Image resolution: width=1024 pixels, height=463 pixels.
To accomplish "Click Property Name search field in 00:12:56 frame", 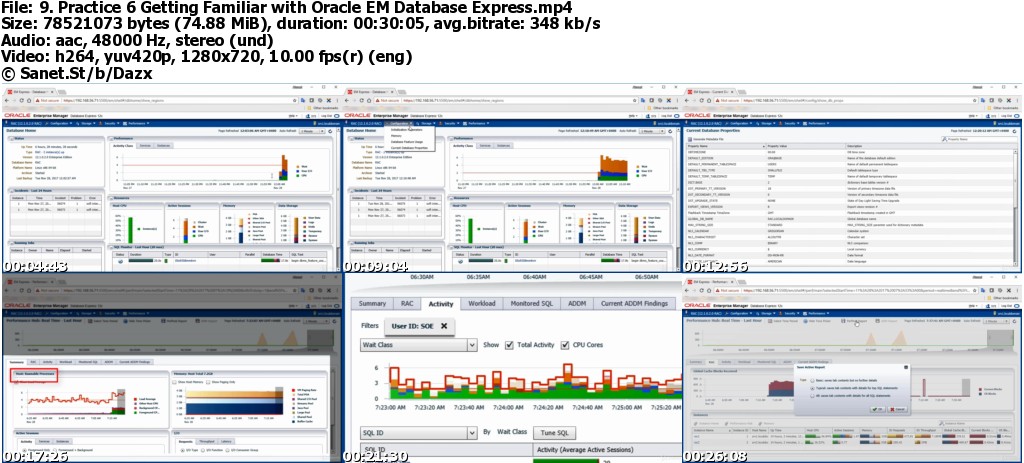I will 980,139.
